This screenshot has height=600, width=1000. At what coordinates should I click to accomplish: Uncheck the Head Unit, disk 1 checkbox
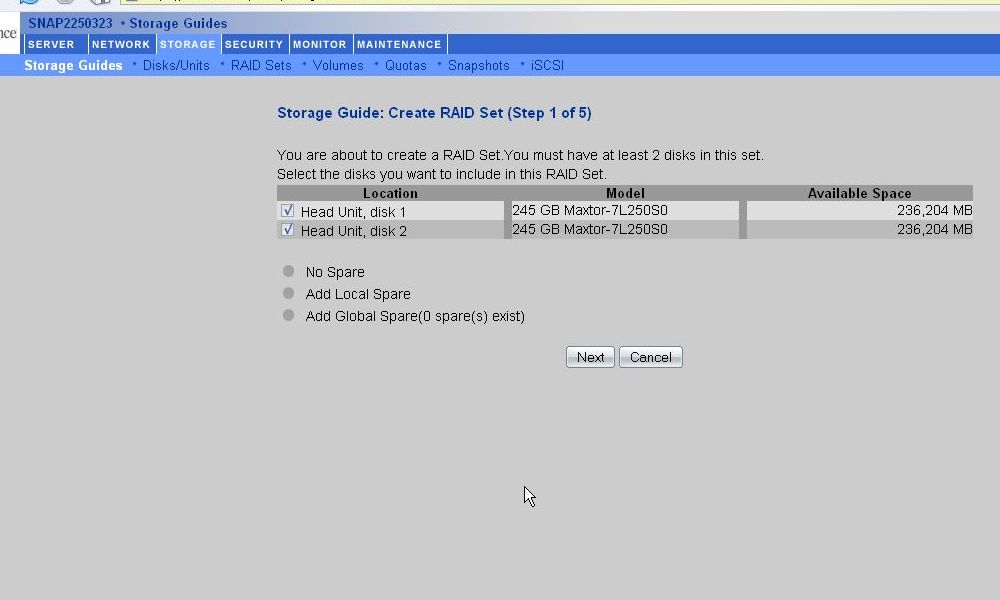point(288,211)
